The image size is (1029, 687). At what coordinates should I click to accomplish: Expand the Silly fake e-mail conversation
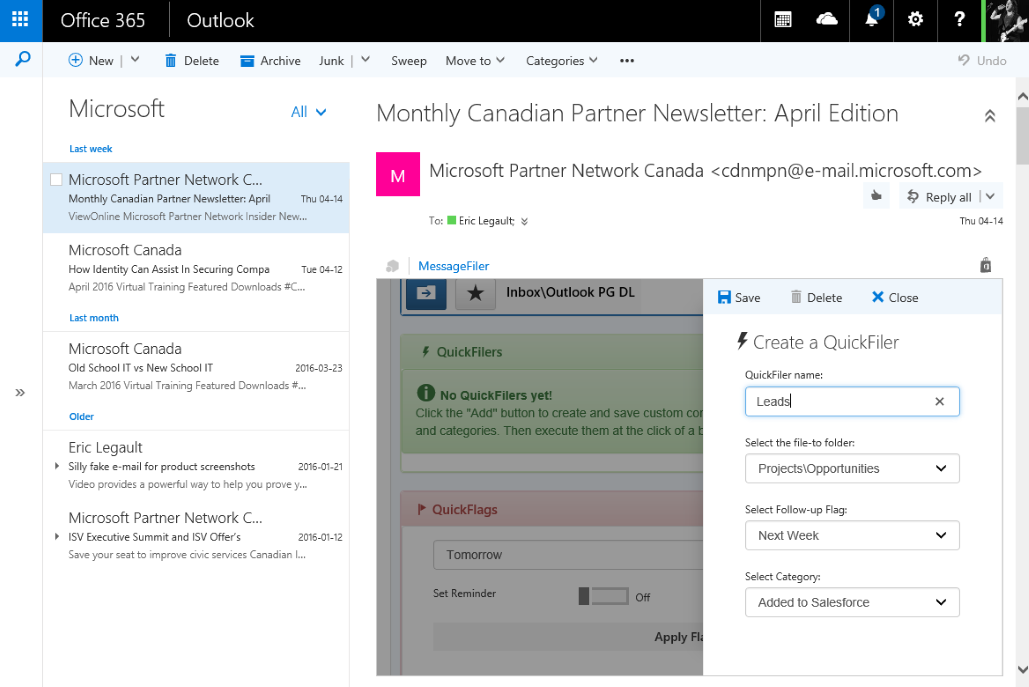click(57, 467)
